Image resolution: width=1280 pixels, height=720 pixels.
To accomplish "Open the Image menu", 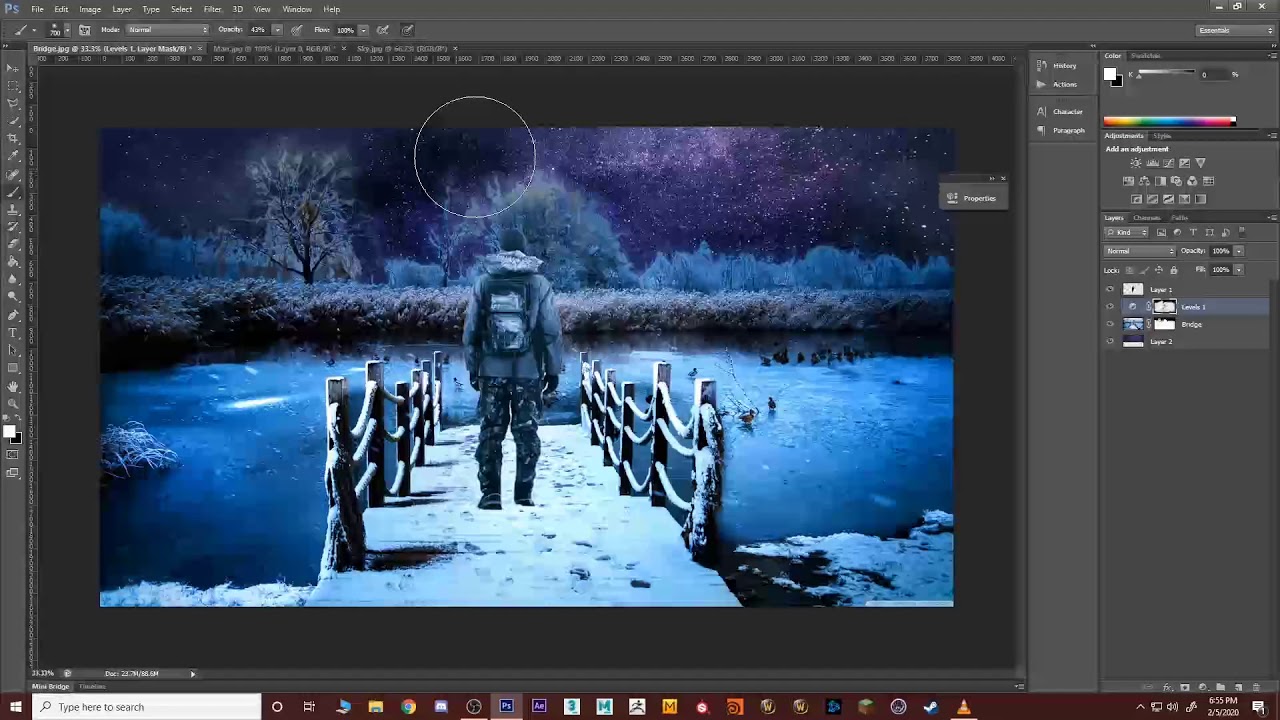I will [90, 9].
